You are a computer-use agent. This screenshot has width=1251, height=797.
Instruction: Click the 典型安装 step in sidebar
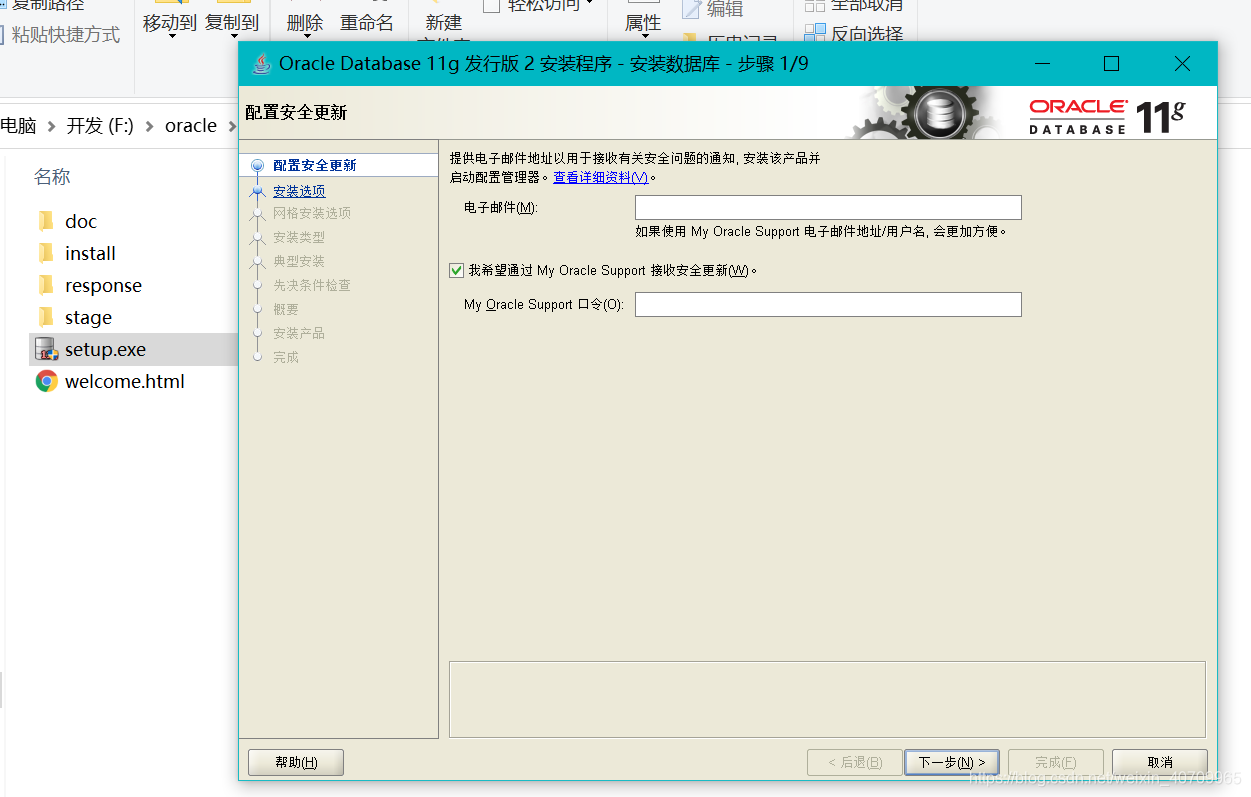[x=299, y=261]
